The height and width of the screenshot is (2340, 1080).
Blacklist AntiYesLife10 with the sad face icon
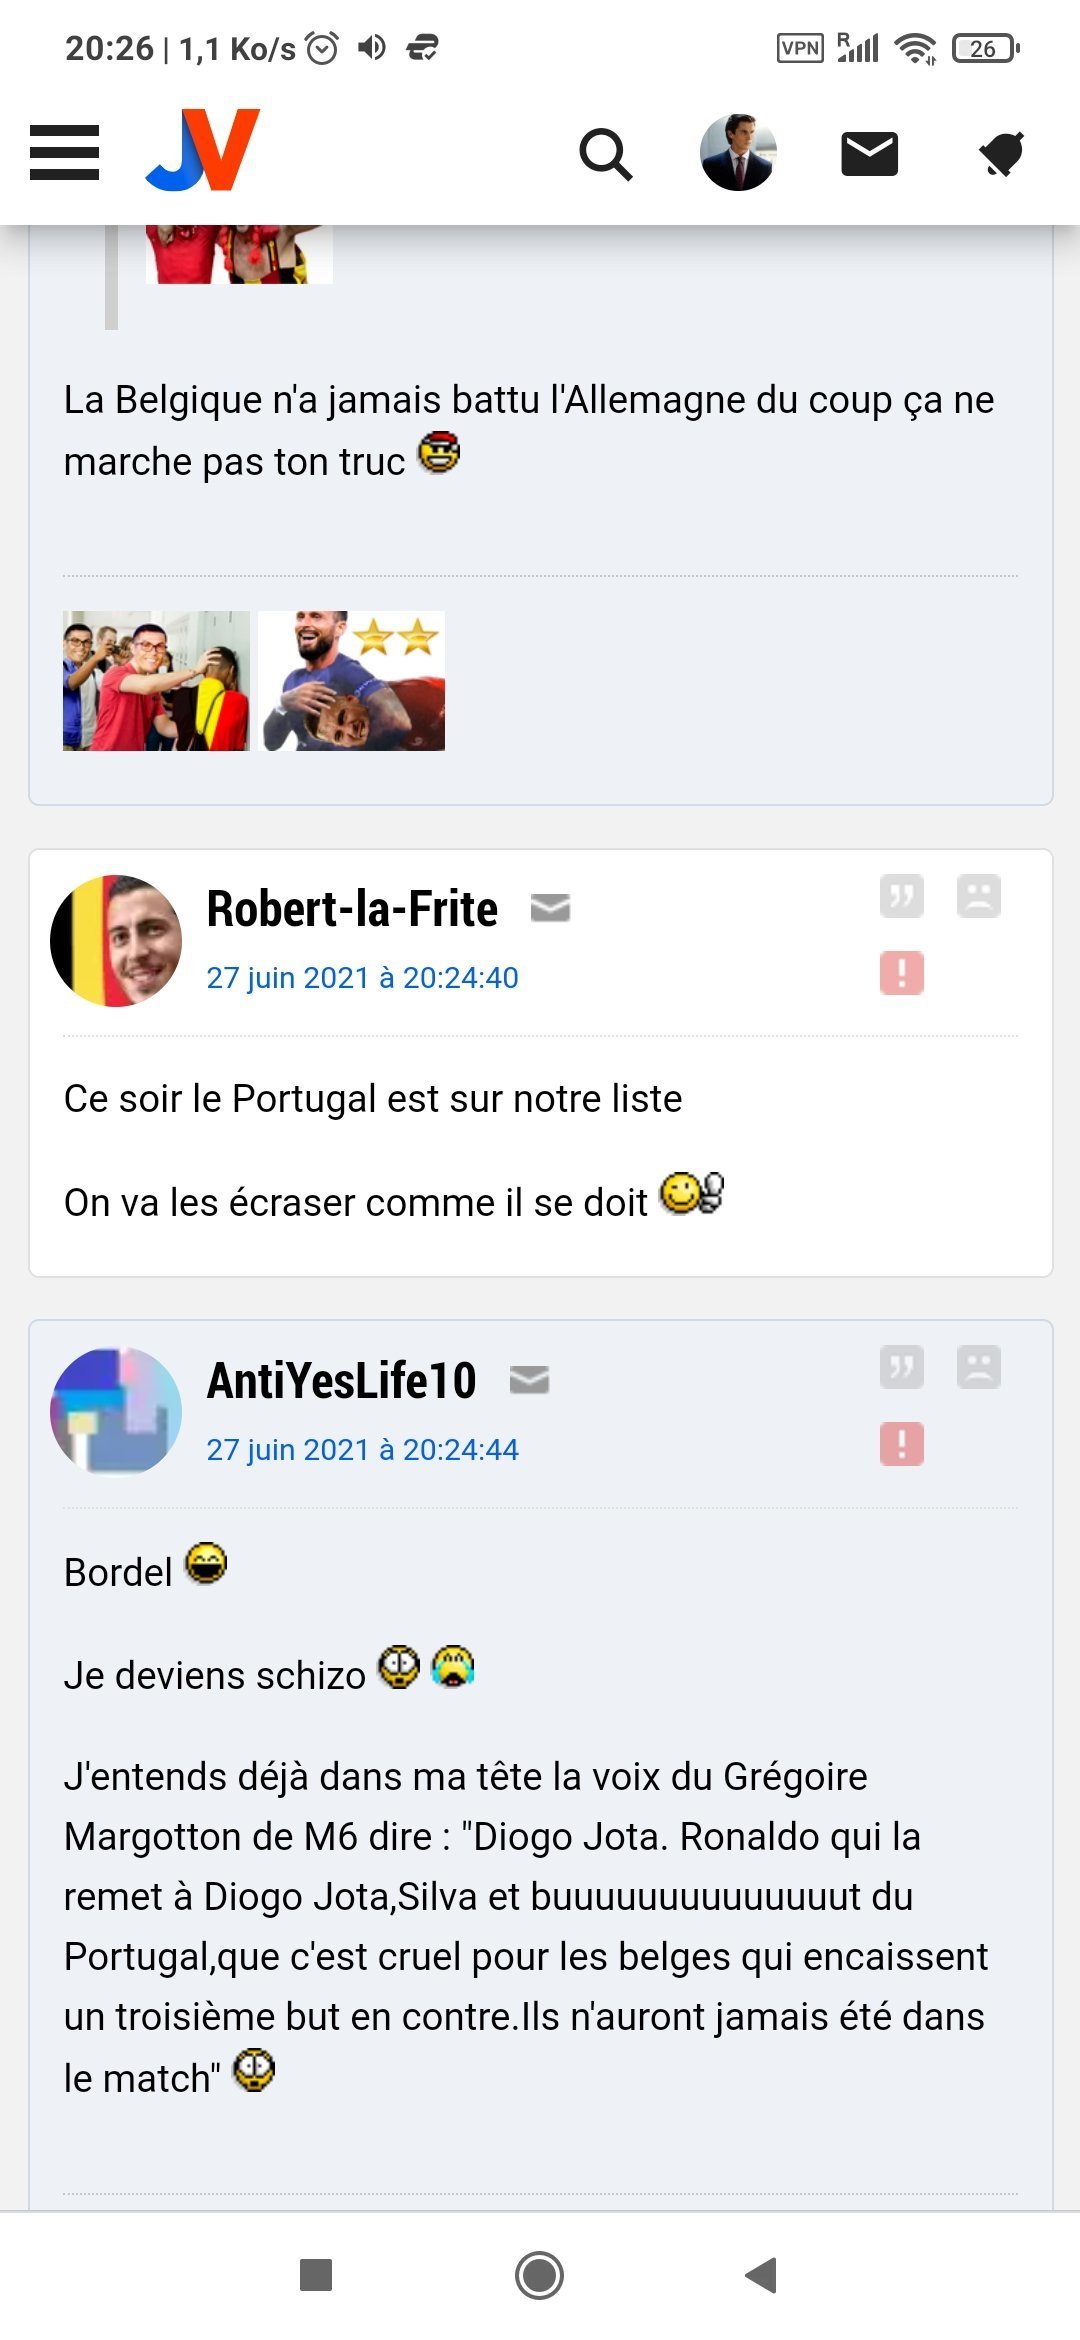[x=978, y=1367]
